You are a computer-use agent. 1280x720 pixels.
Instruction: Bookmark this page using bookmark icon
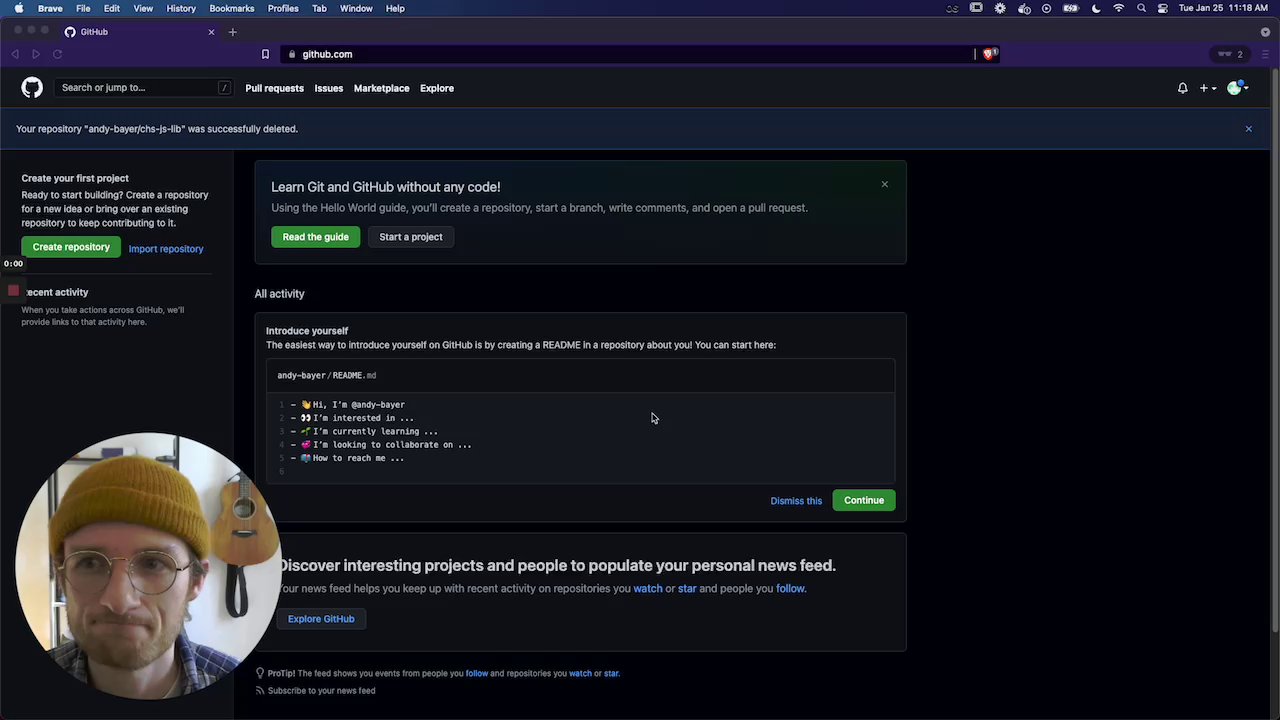pos(265,54)
